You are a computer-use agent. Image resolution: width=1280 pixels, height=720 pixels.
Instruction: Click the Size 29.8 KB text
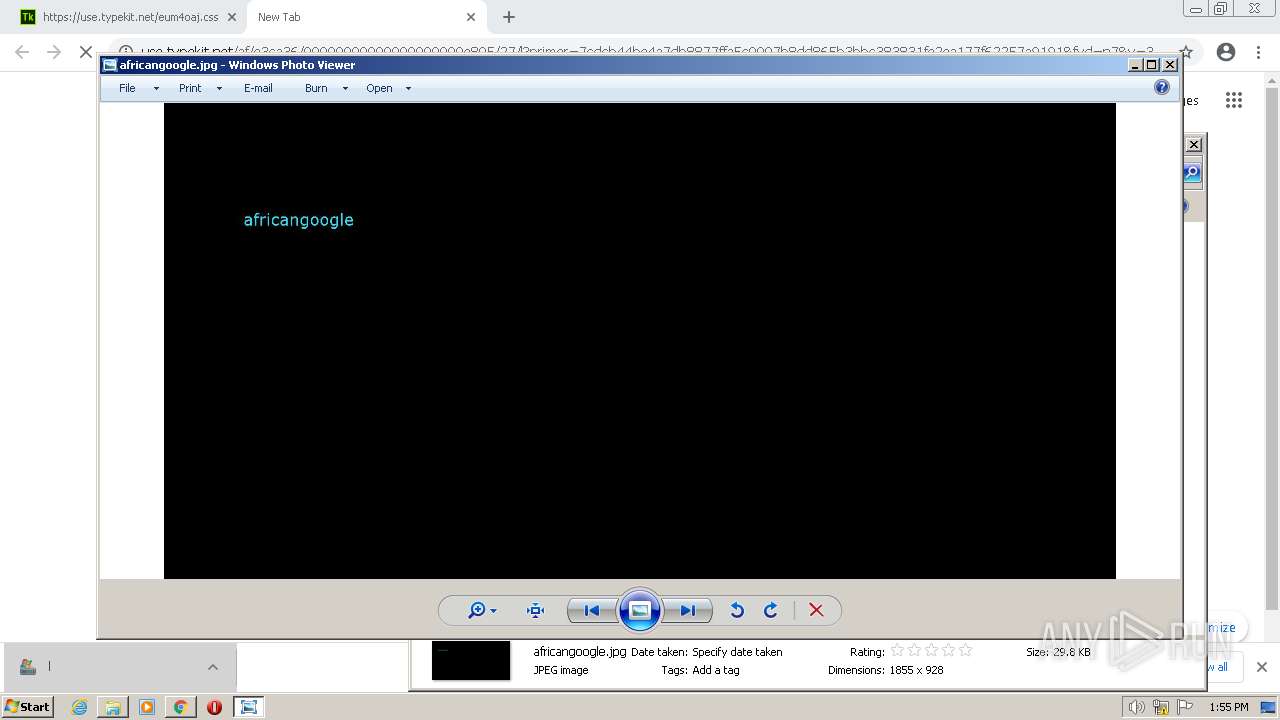coord(1058,652)
